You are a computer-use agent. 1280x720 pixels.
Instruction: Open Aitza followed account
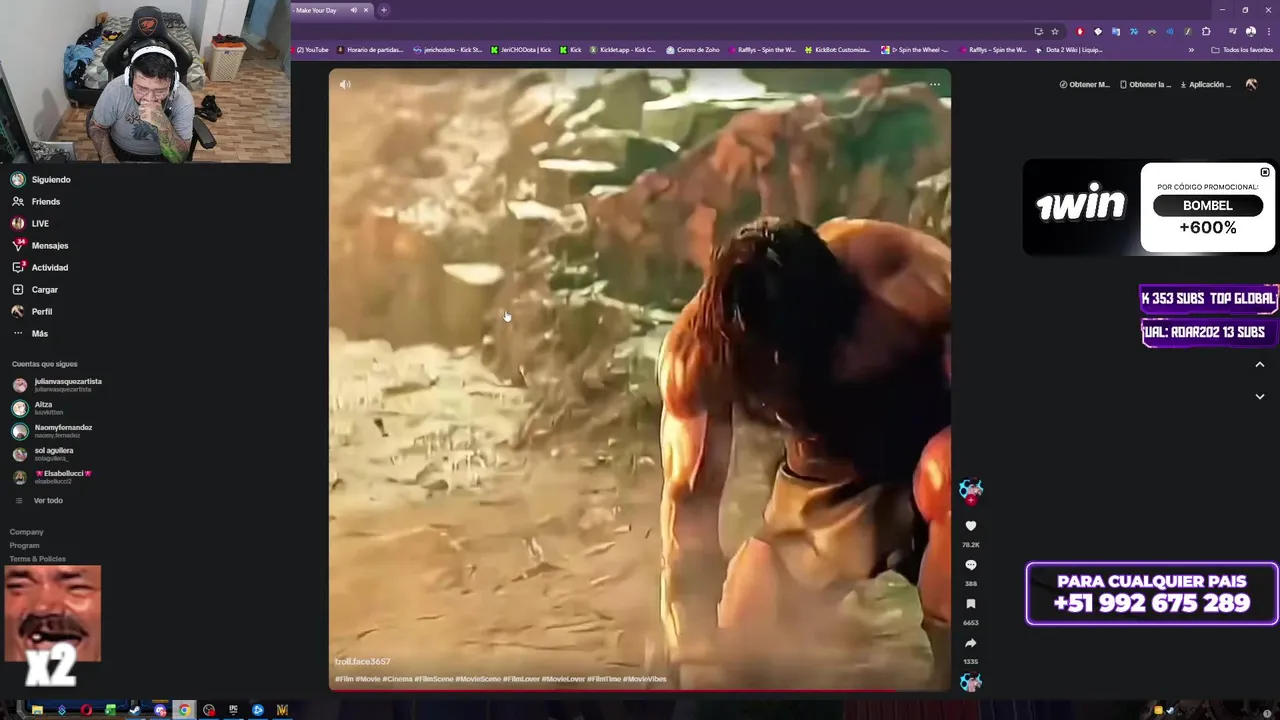coord(38,408)
